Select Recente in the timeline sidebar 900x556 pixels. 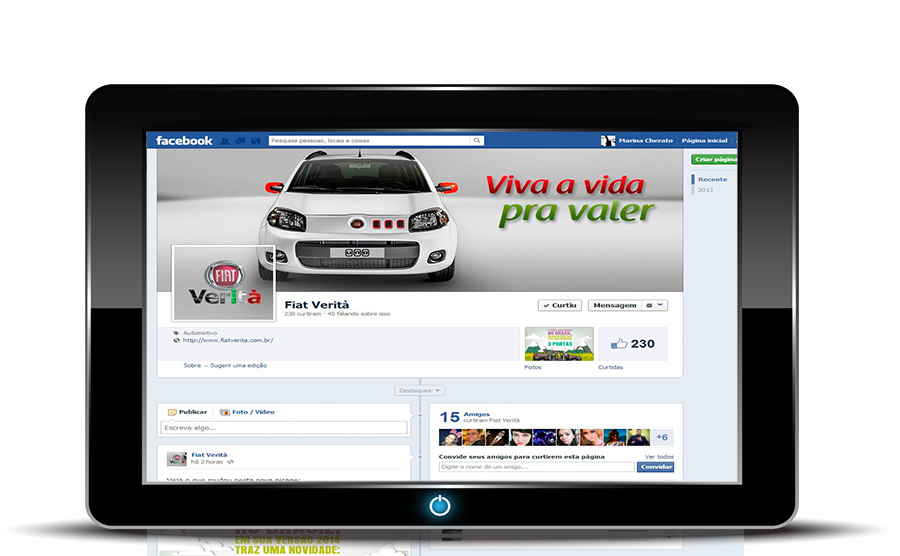click(x=712, y=180)
